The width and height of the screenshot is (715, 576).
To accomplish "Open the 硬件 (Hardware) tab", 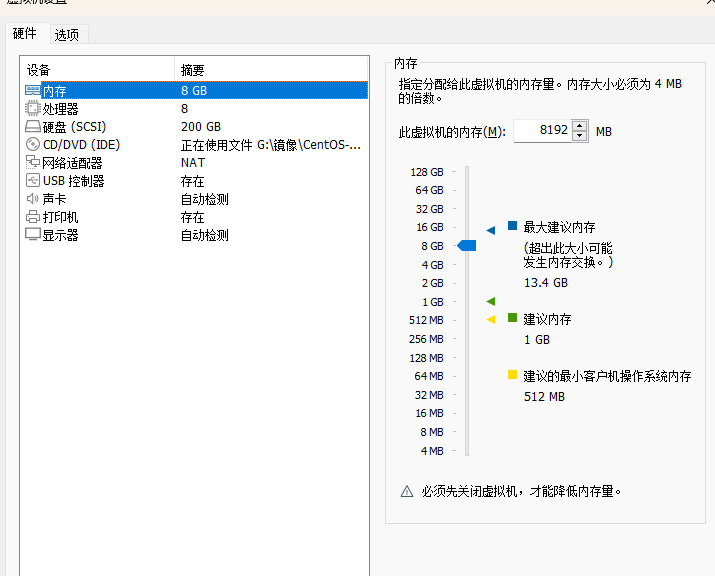I will (x=25, y=34).
